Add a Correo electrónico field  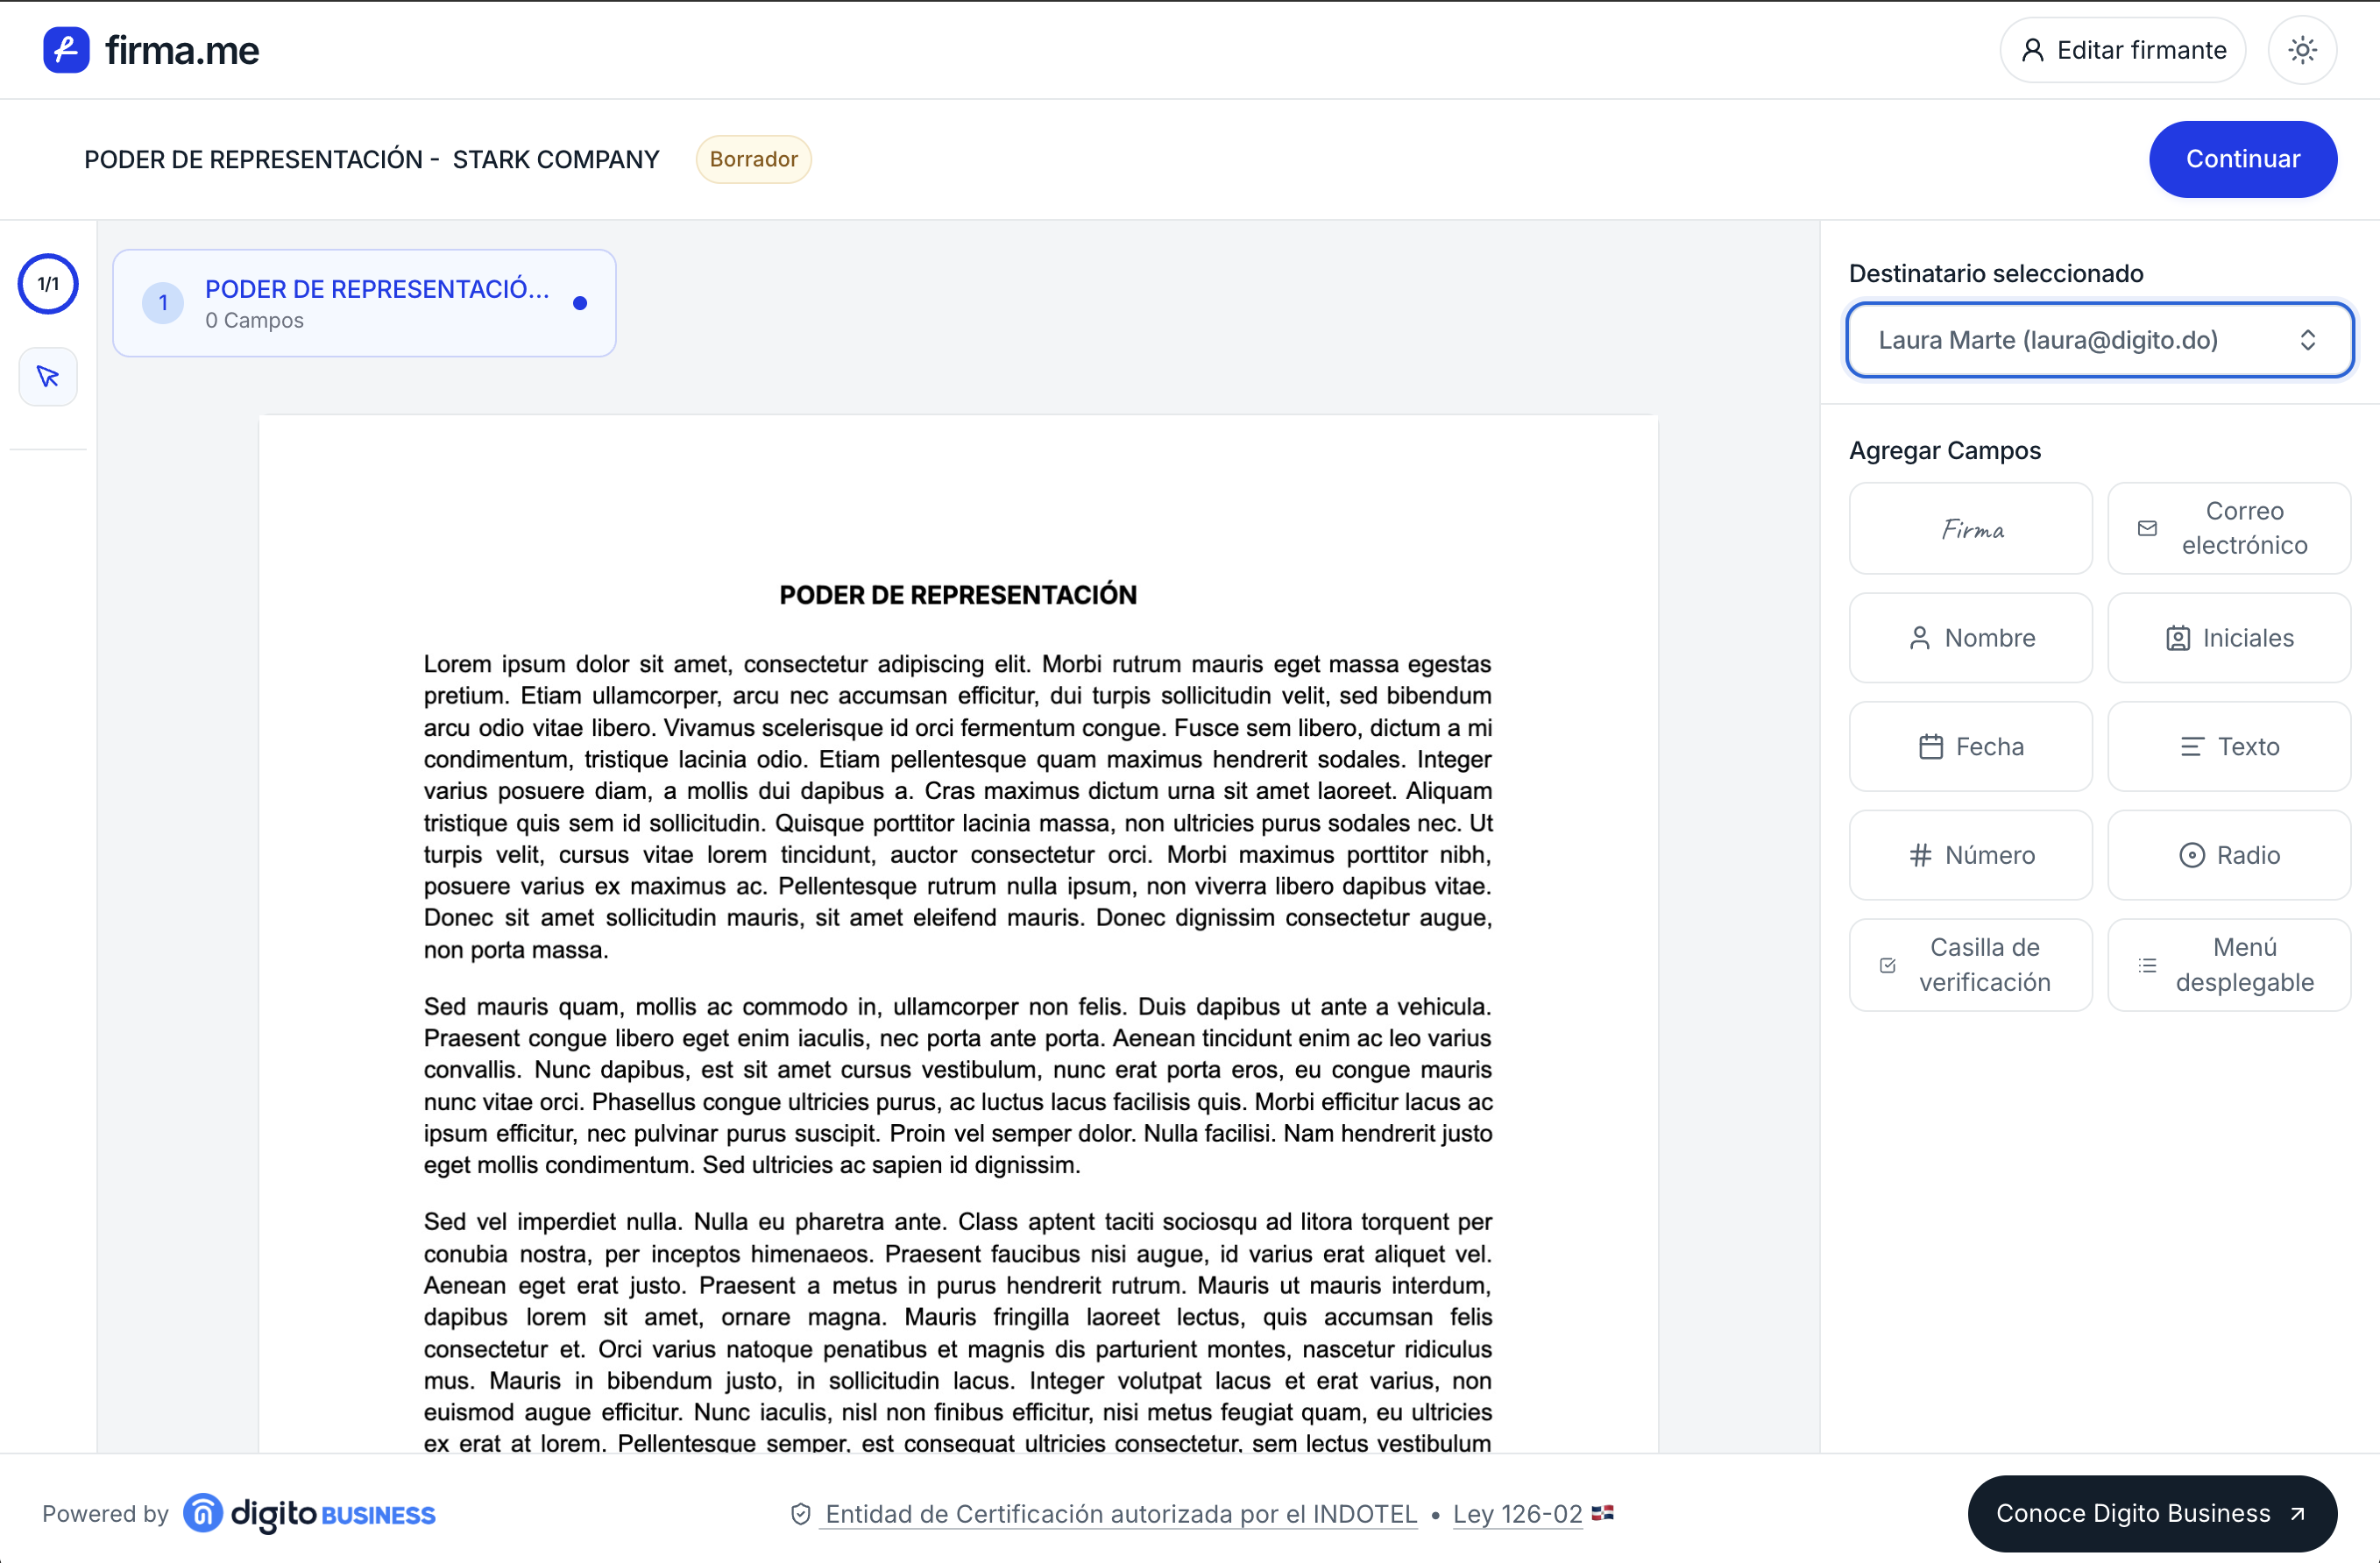pos(2229,529)
